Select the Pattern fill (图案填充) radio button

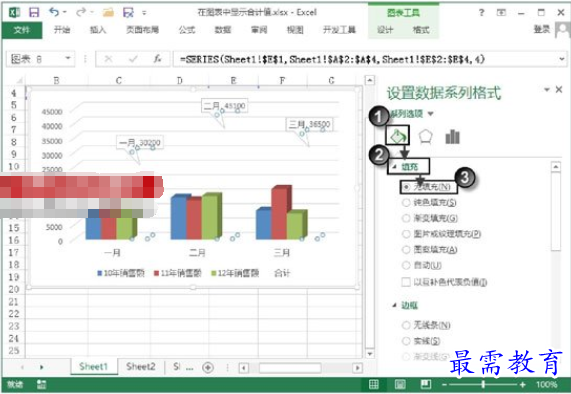pos(406,249)
